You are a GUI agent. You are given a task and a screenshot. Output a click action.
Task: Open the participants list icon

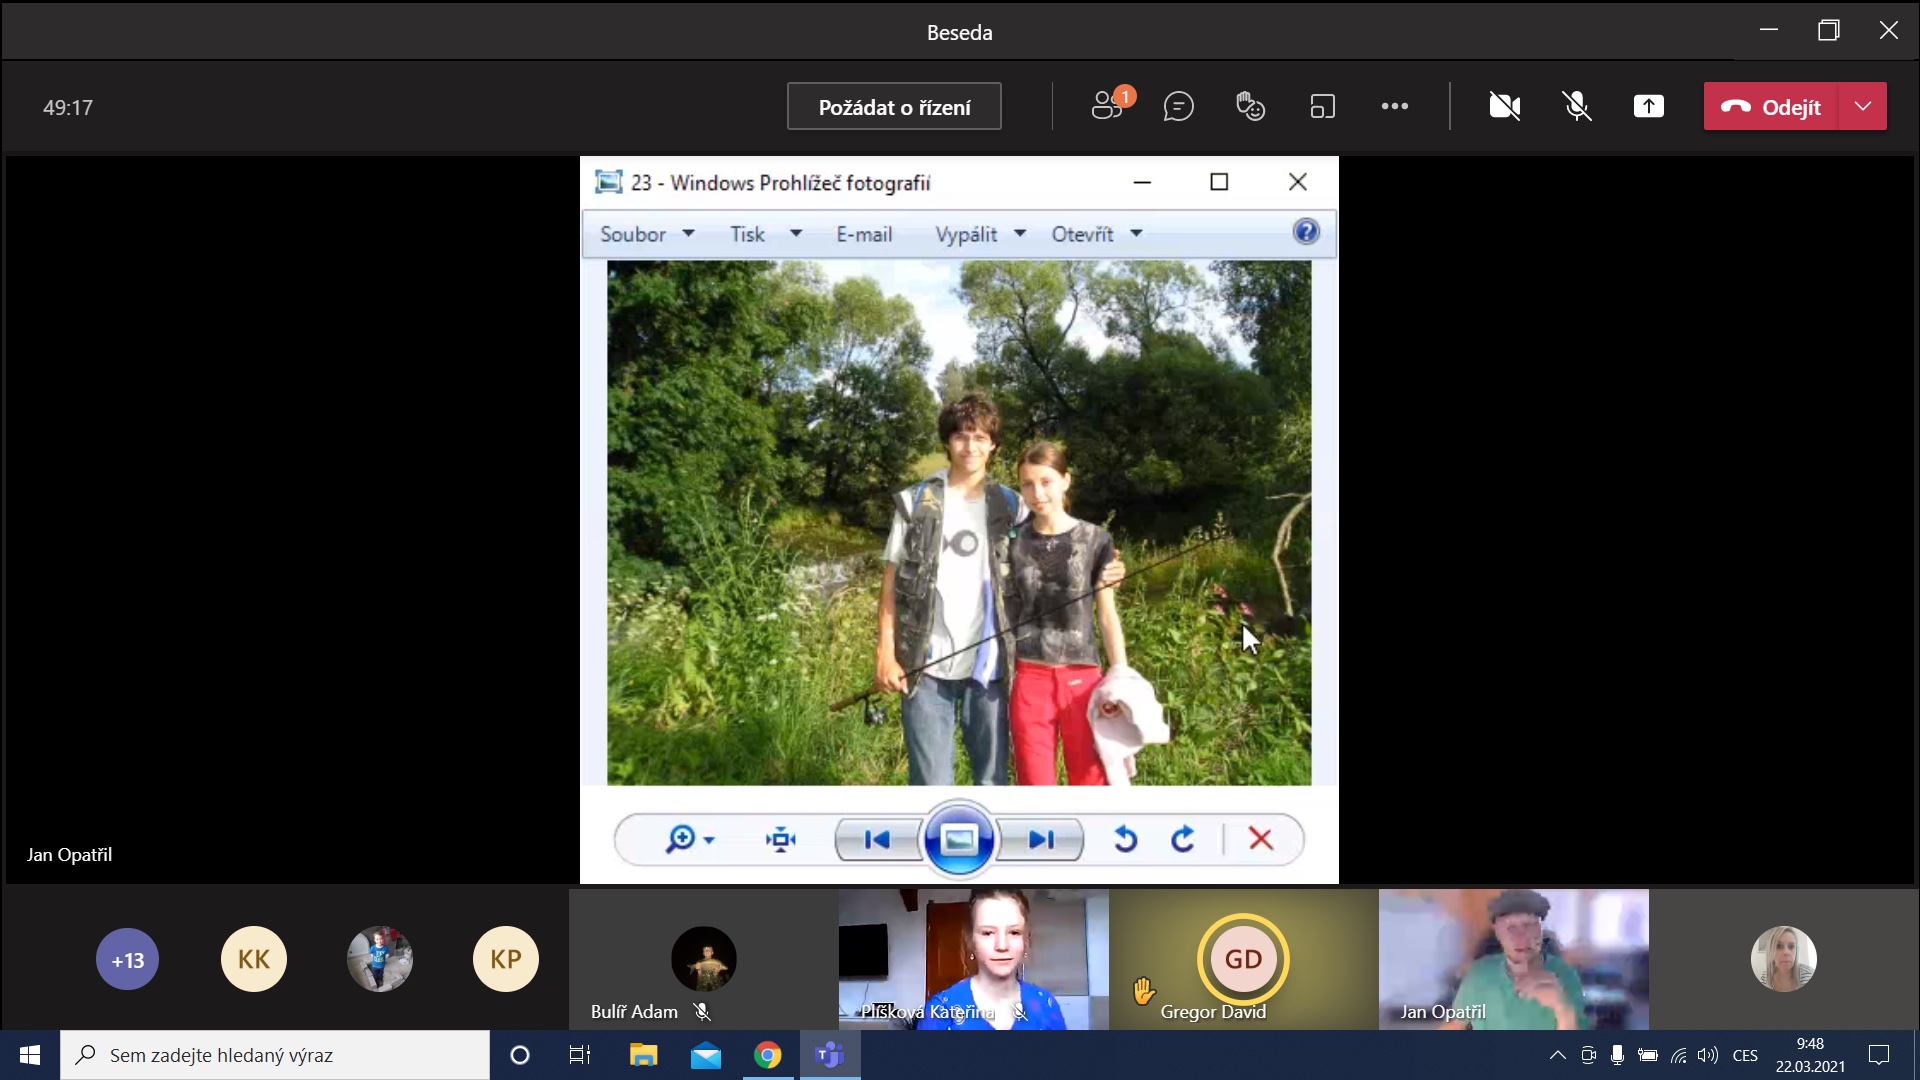(1107, 106)
